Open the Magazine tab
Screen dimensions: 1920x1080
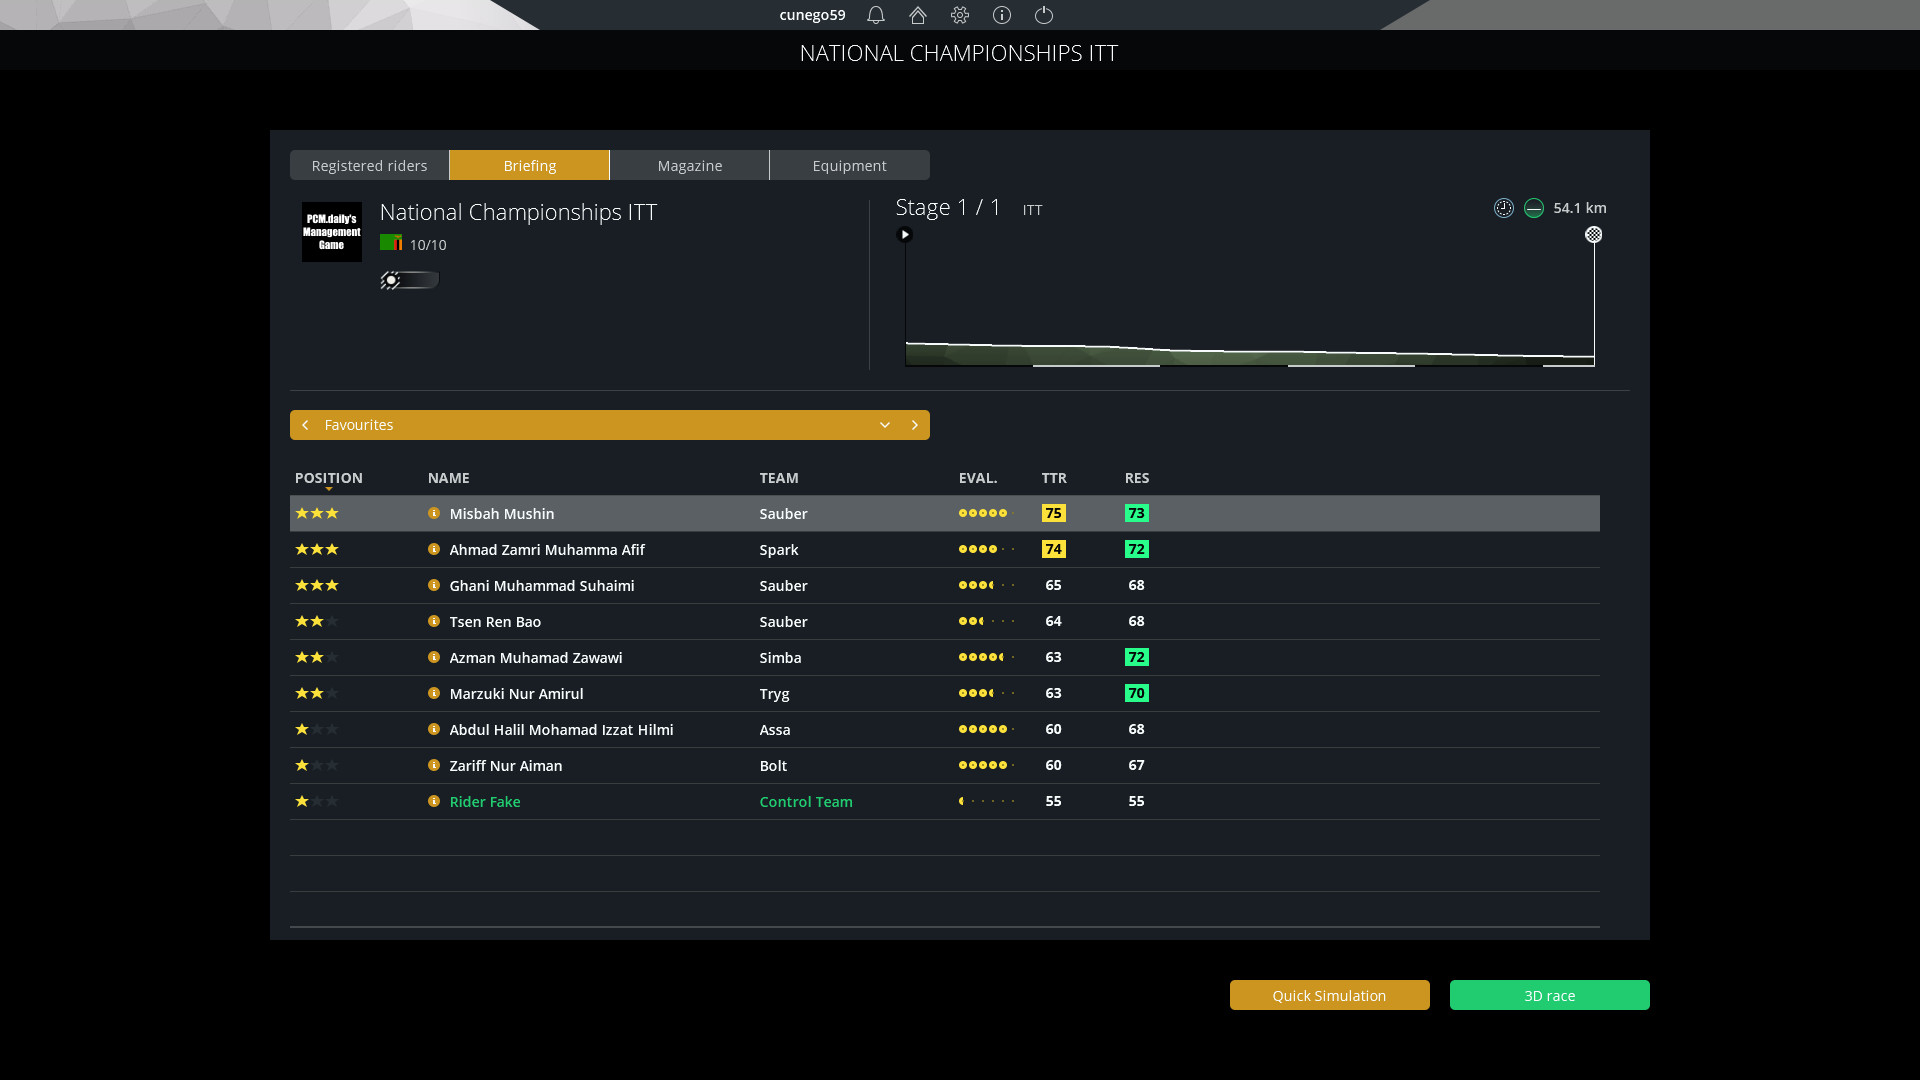click(x=690, y=165)
